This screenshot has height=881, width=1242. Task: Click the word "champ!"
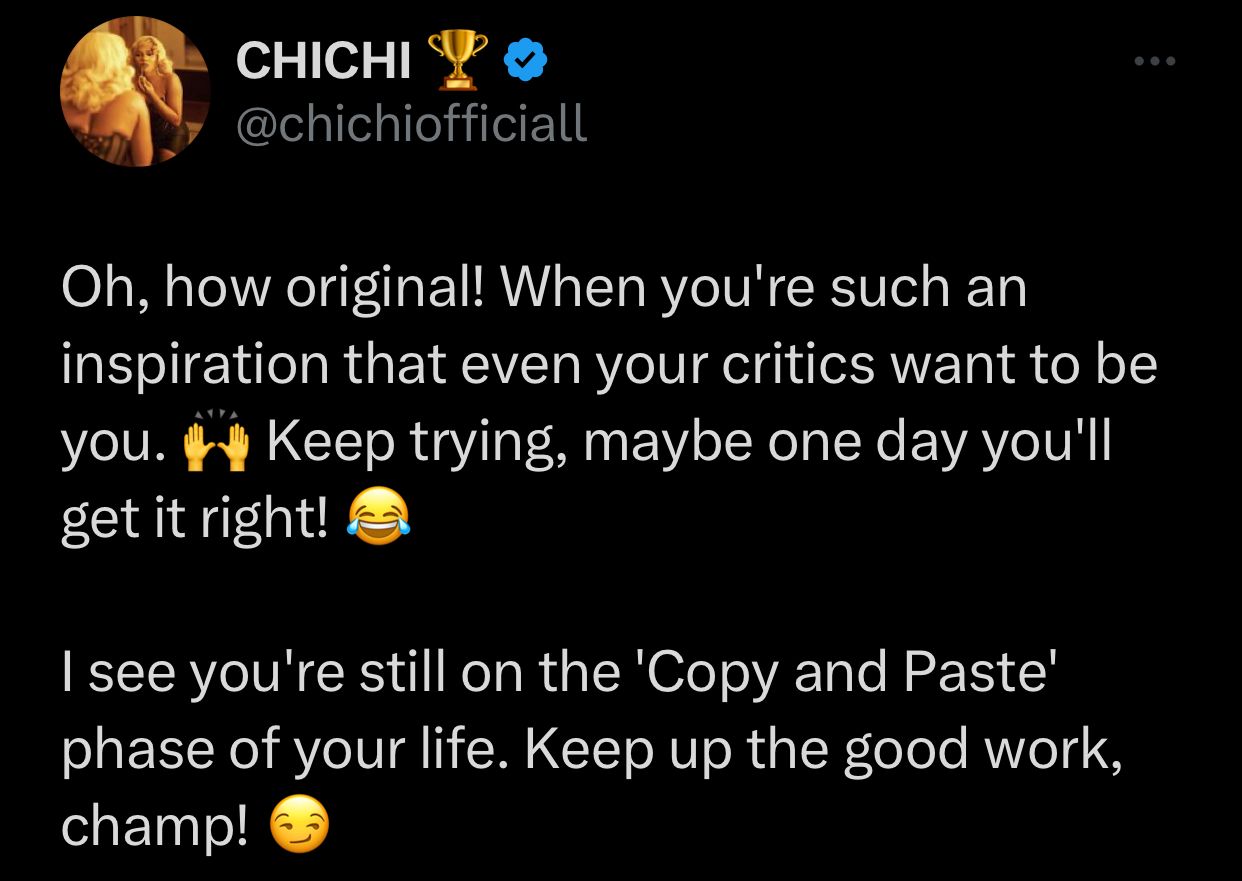tap(154, 828)
